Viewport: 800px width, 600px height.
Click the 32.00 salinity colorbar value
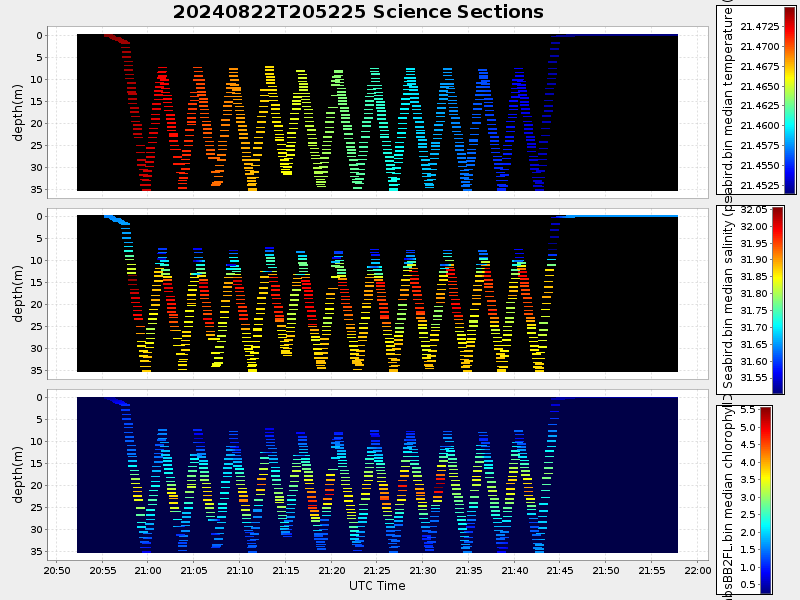click(754, 227)
